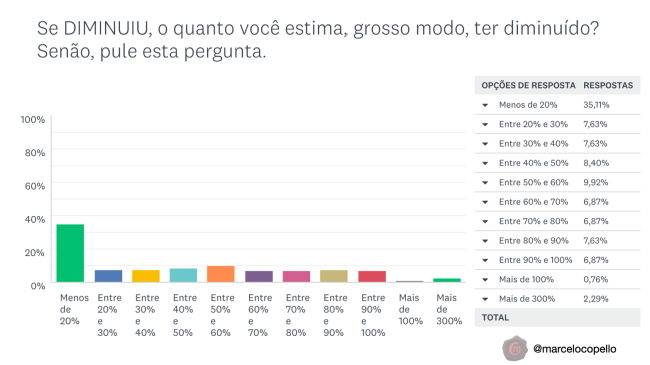The height and width of the screenshot is (365, 650).
Task: Click arrow next to 'Entre 90% e 100%'
Action: (x=485, y=260)
